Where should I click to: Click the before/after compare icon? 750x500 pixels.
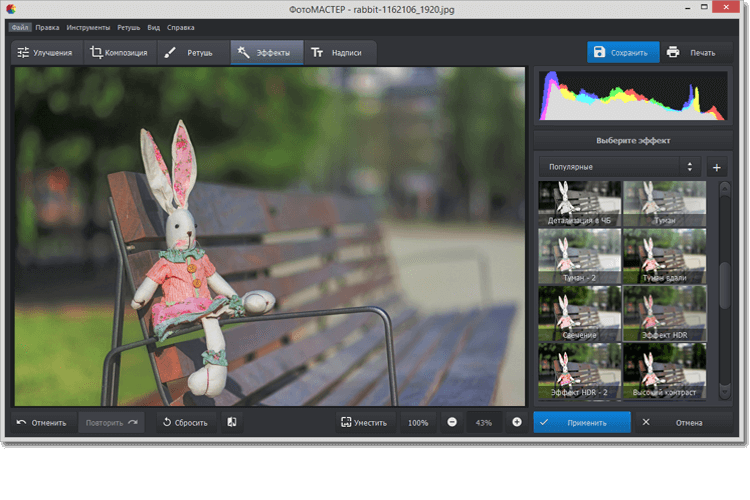coord(232,422)
